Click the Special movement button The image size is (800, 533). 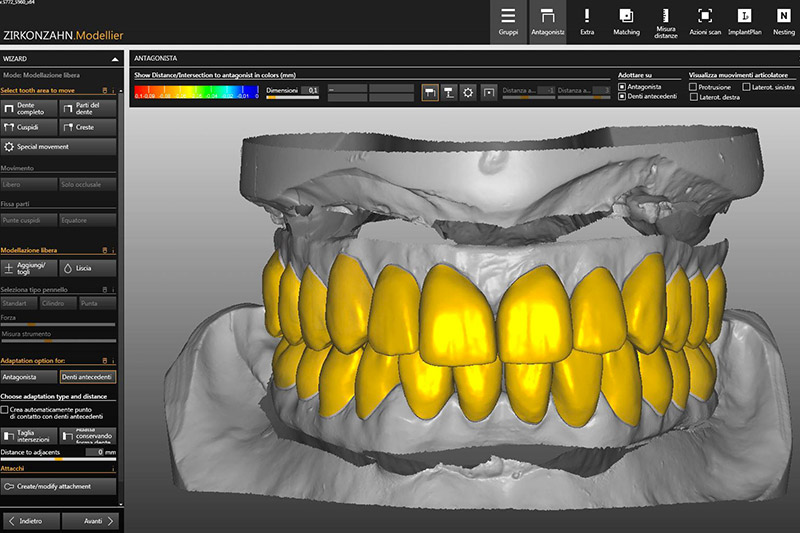[59, 146]
